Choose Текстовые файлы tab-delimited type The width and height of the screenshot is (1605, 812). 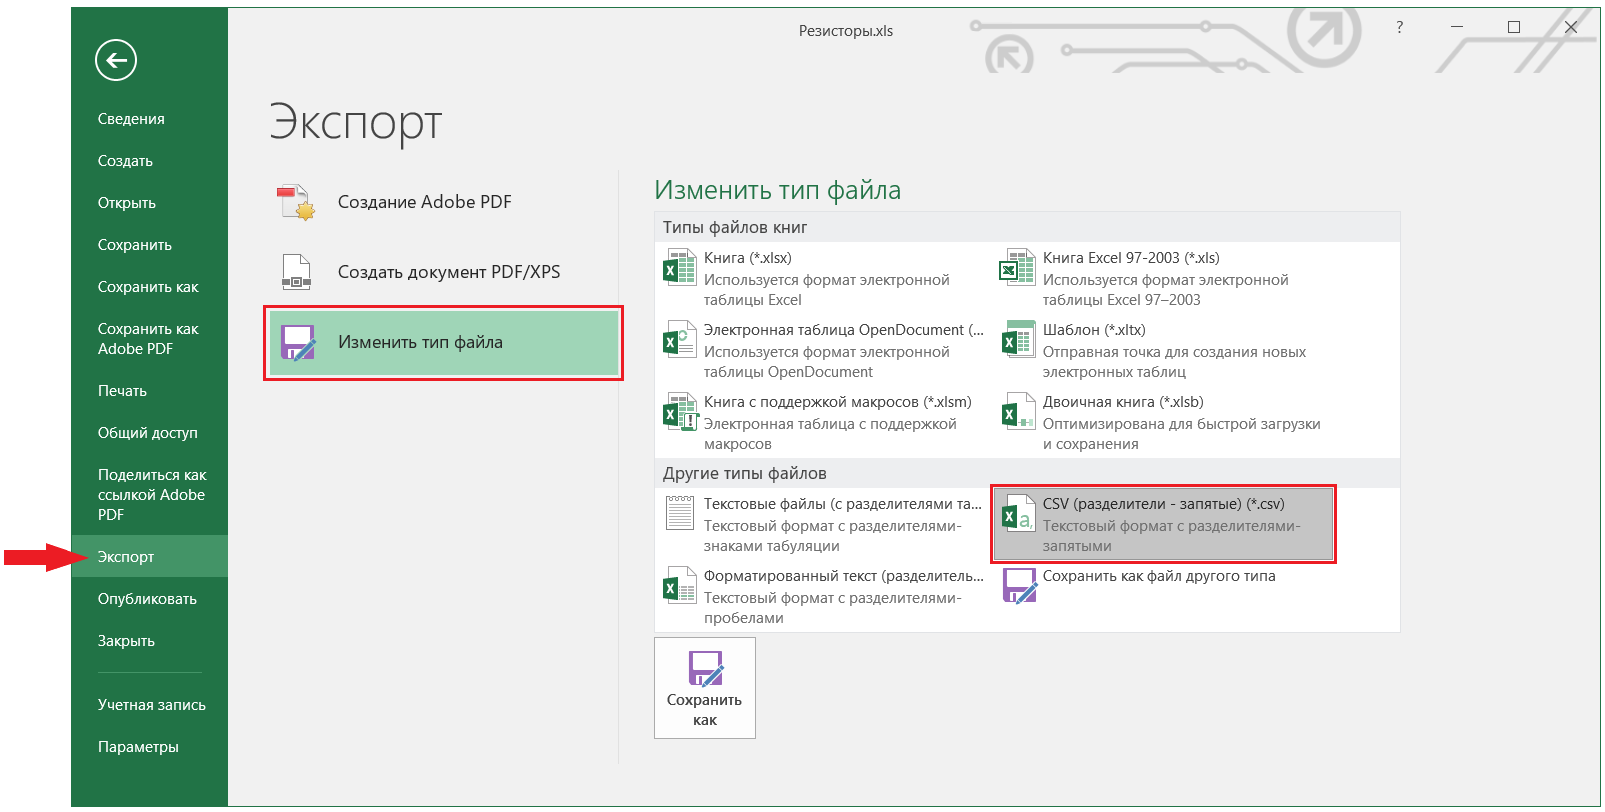[824, 525]
